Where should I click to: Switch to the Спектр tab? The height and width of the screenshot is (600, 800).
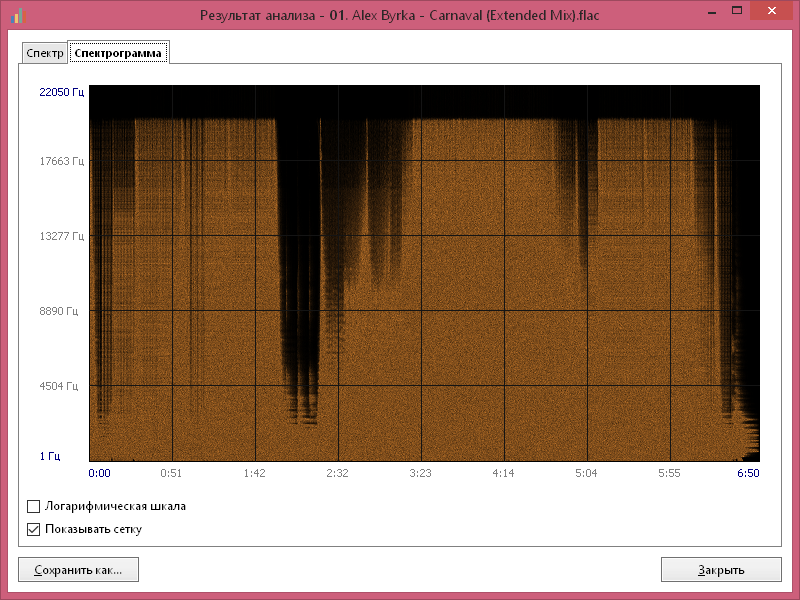click(x=45, y=53)
